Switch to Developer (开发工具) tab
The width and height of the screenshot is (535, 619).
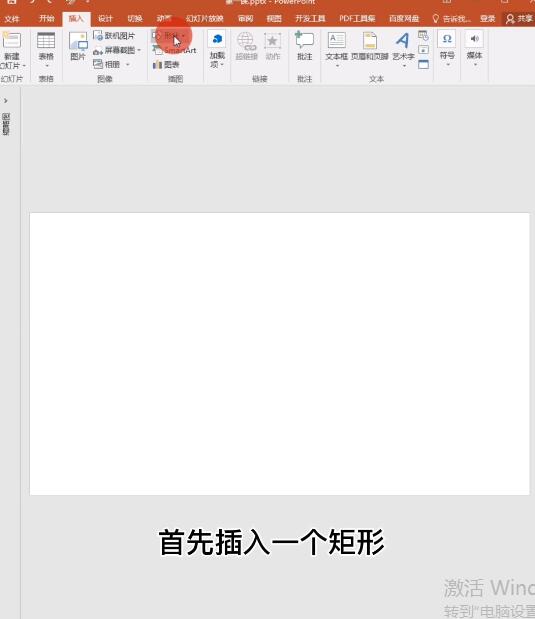click(x=310, y=19)
